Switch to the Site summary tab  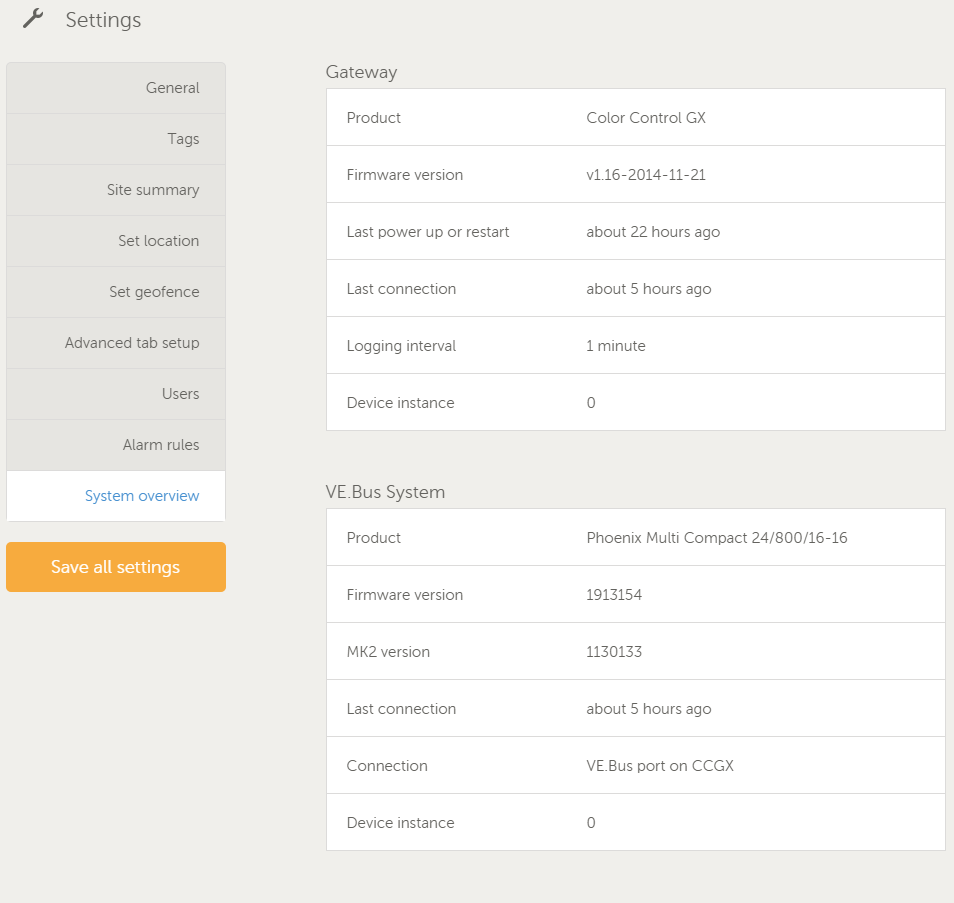(x=116, y=190)
